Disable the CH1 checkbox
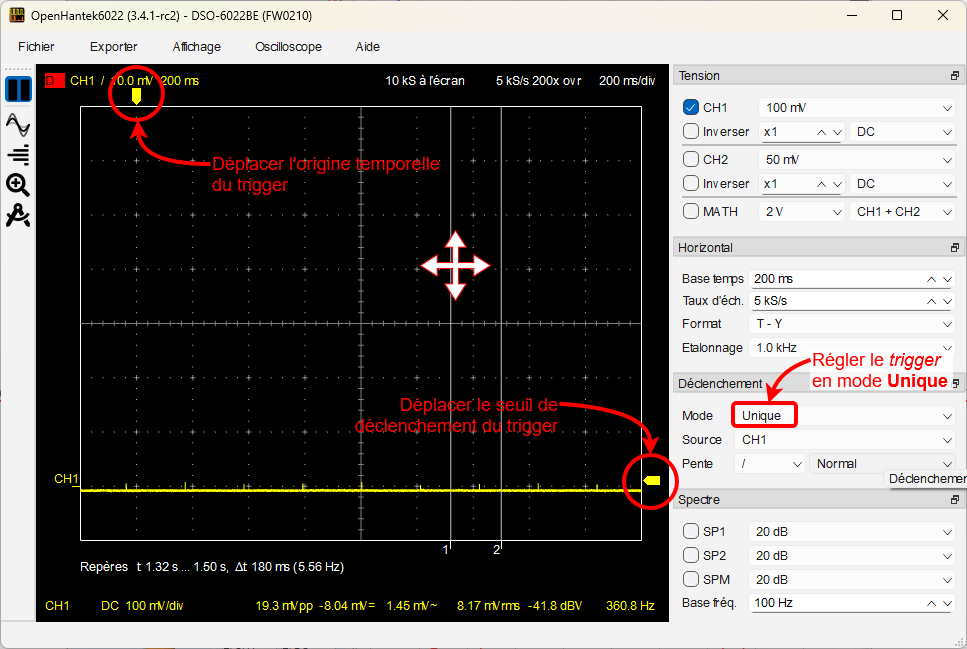 pyautogui.click(x=691, y=107)
